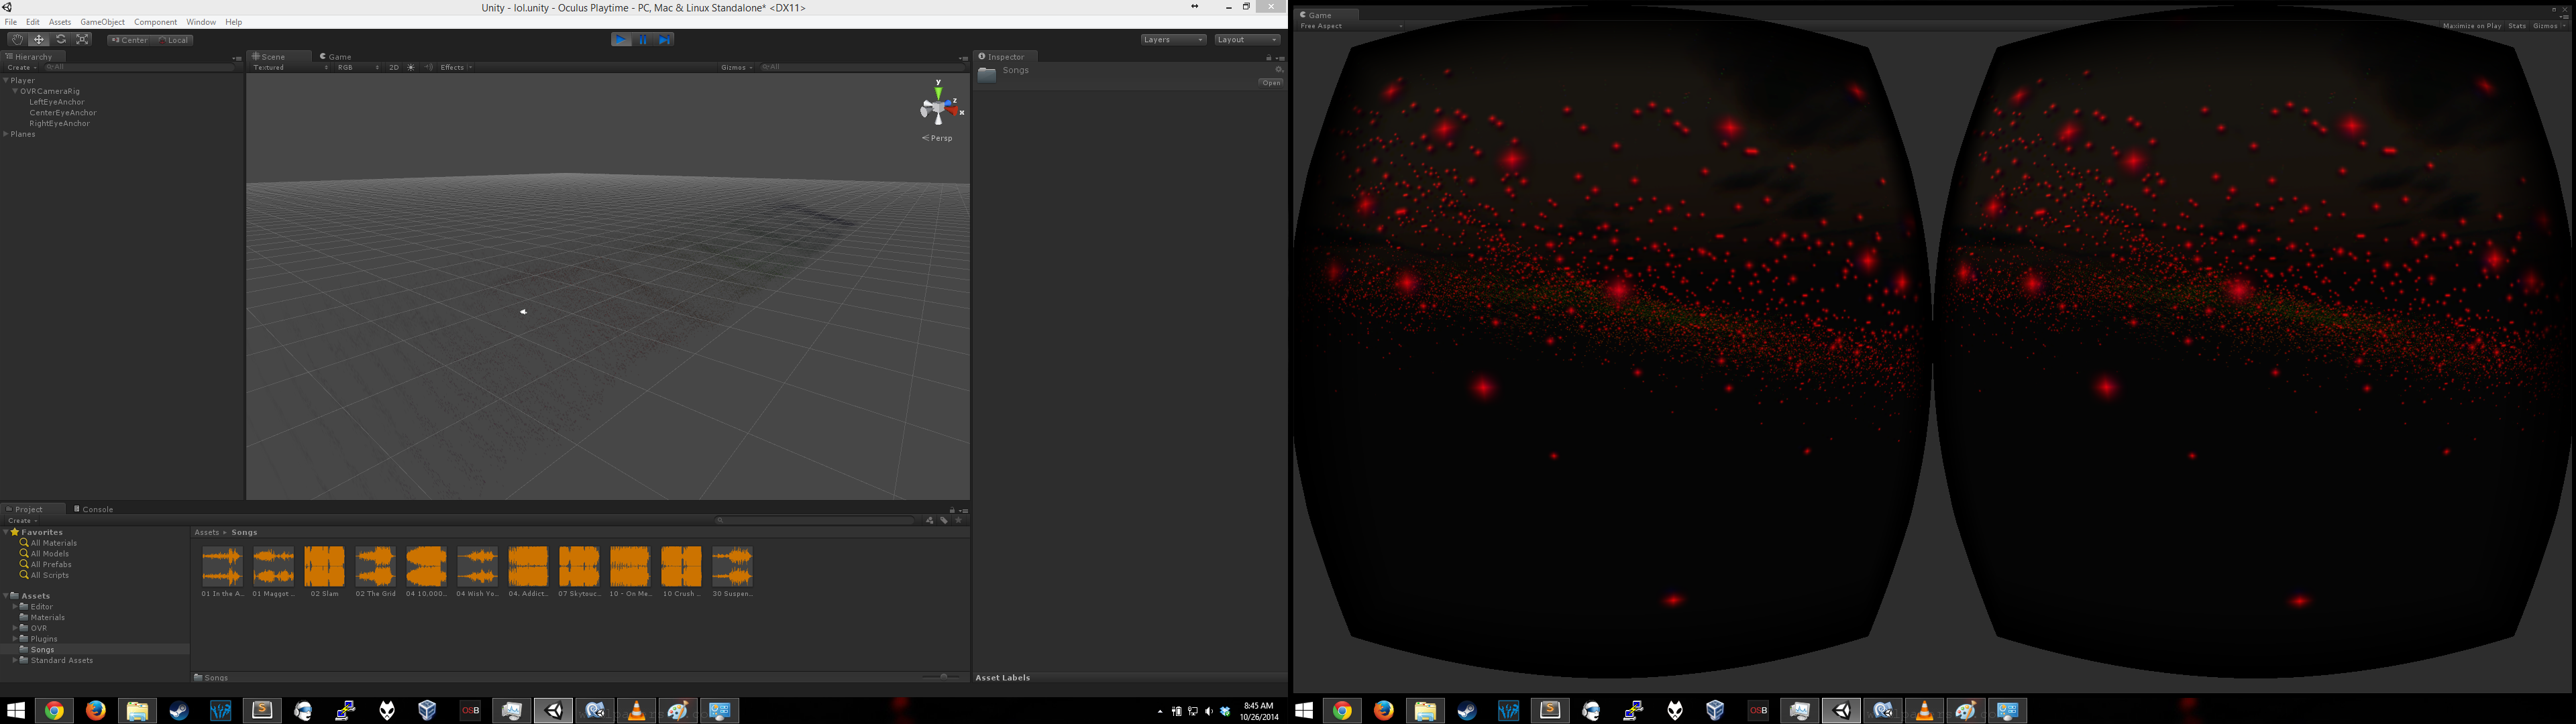Screen dimensions: 2576x724
Task: Click the Open button in Inspector
Action: [x=1271, y=83]
